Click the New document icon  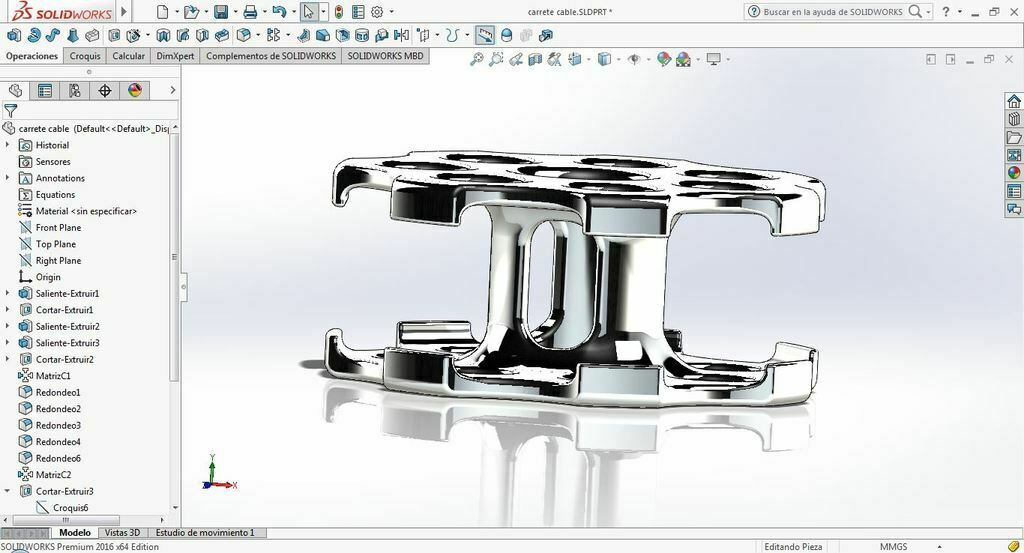pyautogui.click(x=163, y=12)
